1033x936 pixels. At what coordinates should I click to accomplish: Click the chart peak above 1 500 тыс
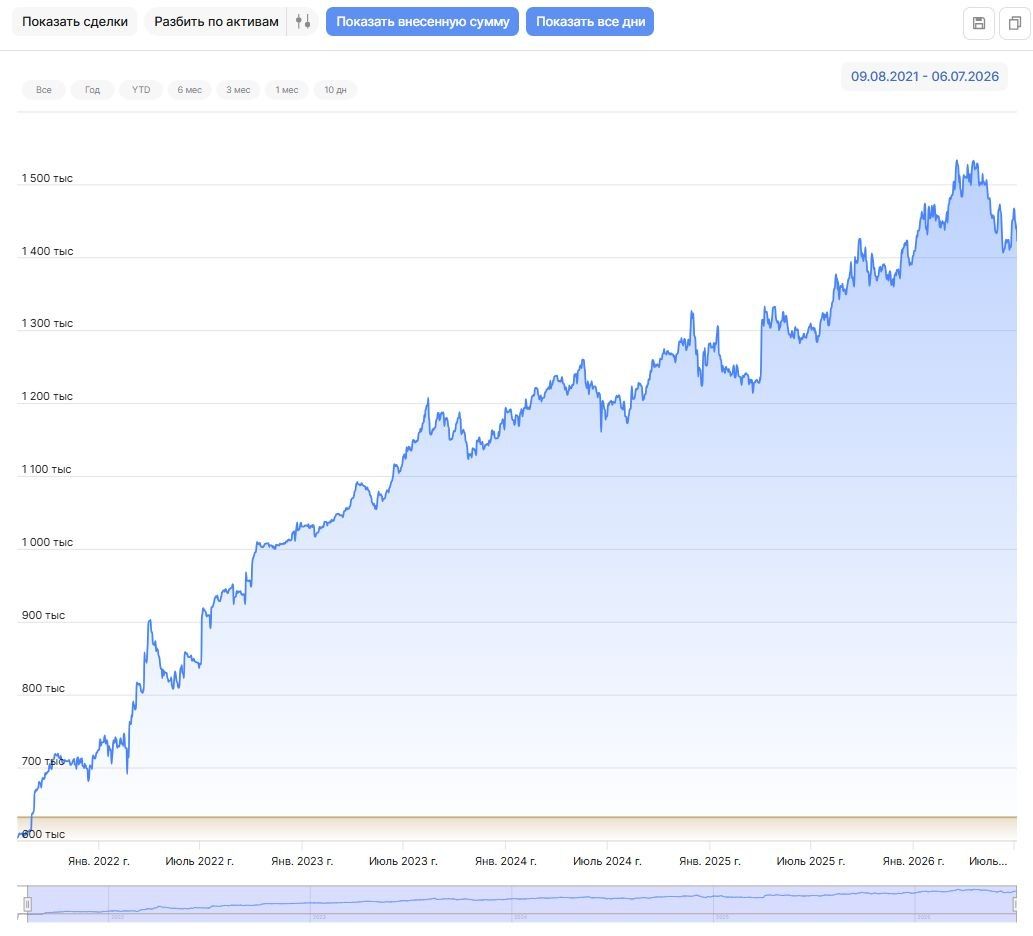pyautogui.click(x=957, y=161)
